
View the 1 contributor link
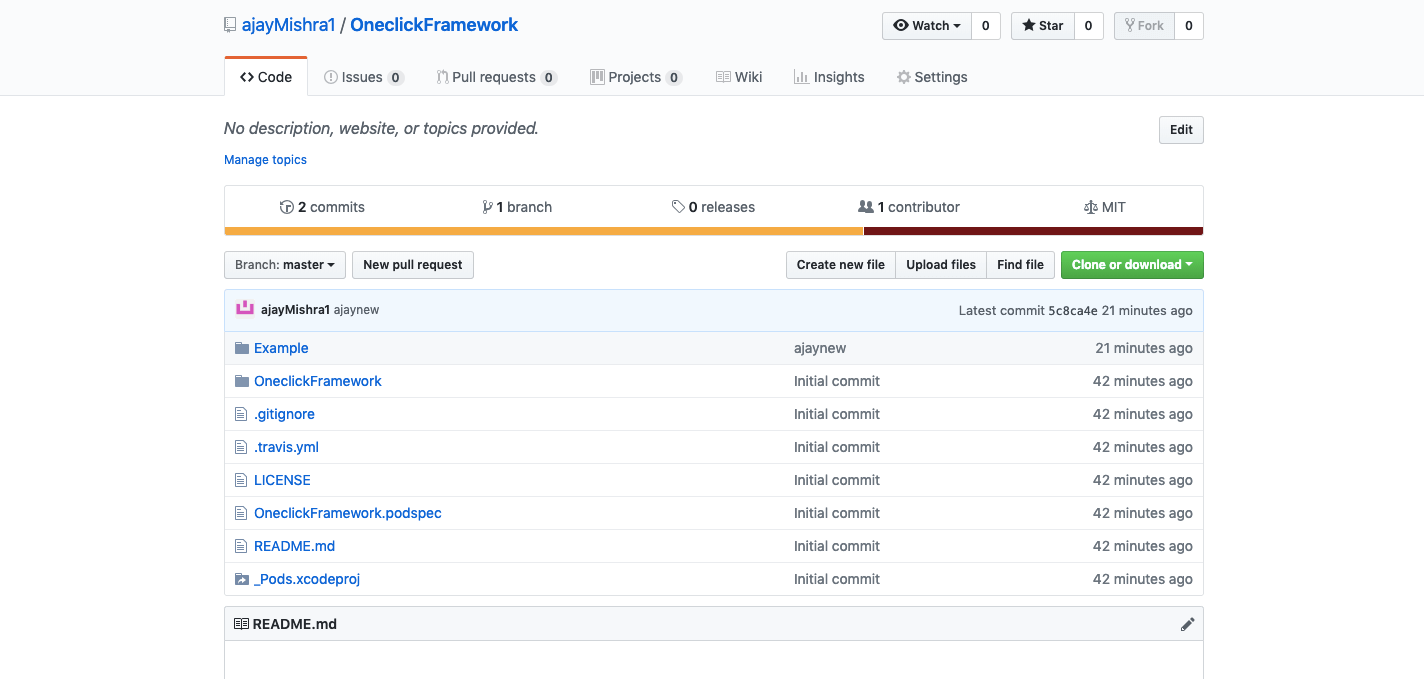click(909, 207)
